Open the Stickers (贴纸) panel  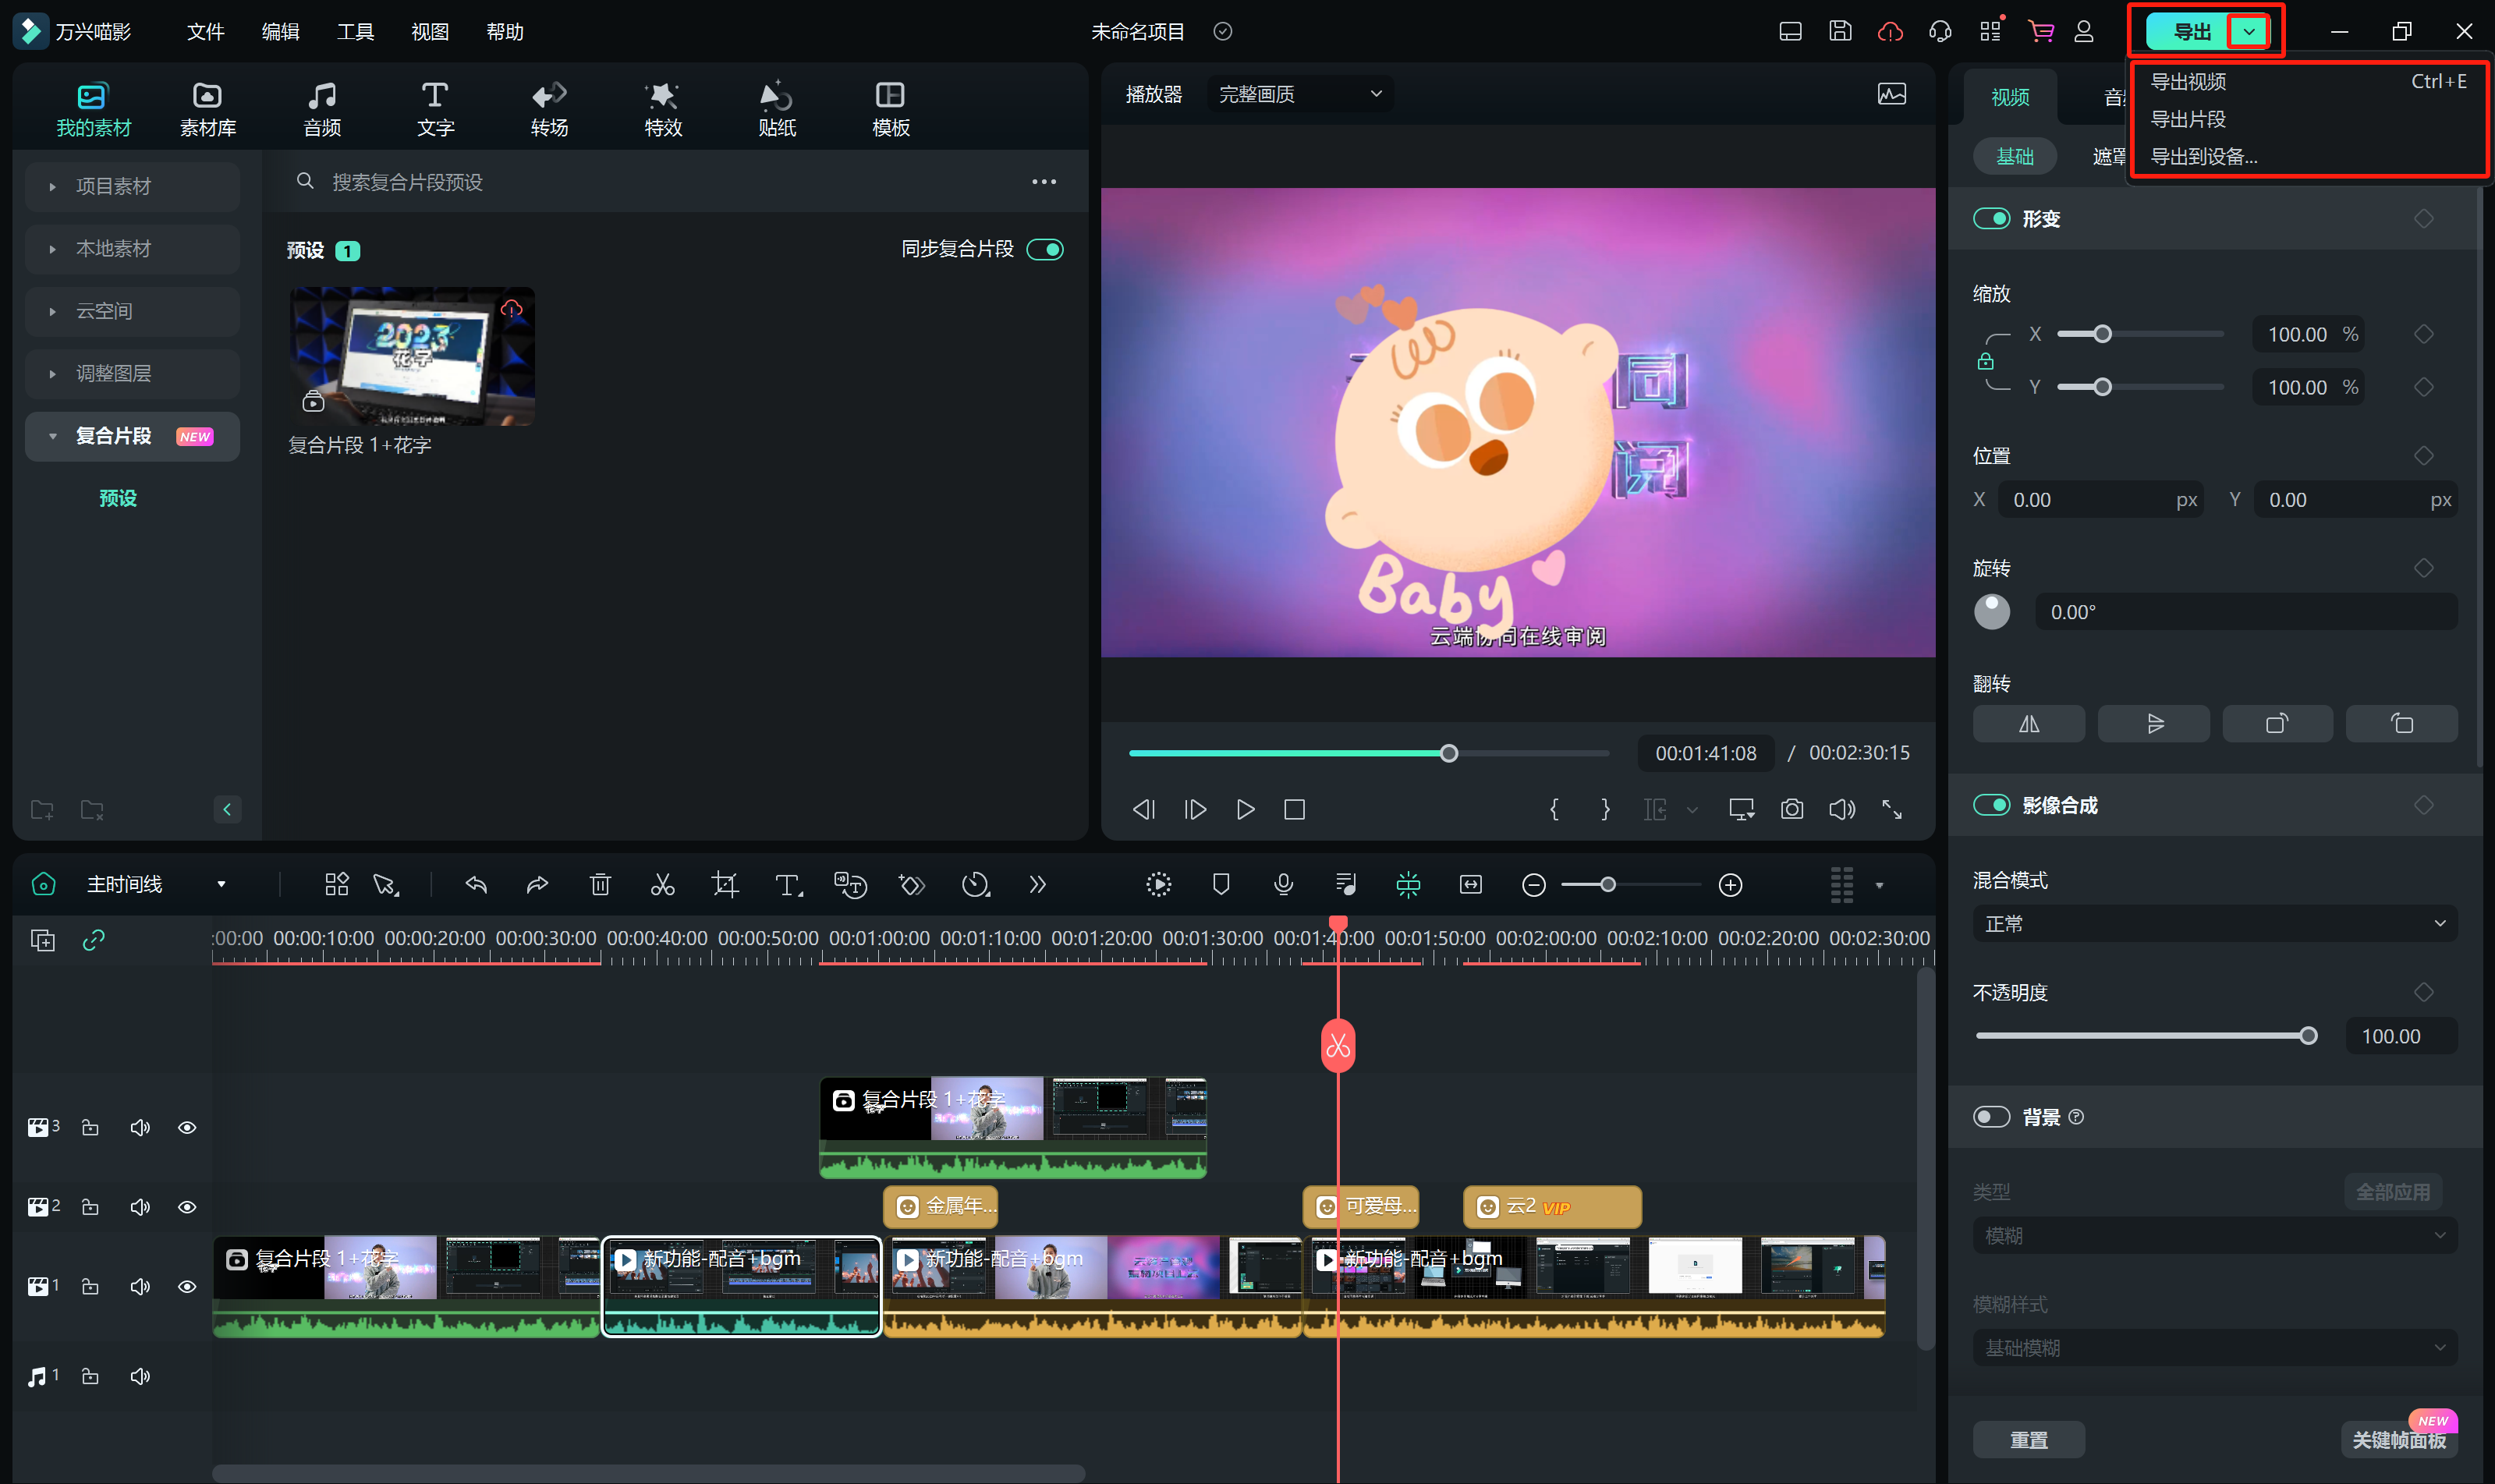pos(777,108)
